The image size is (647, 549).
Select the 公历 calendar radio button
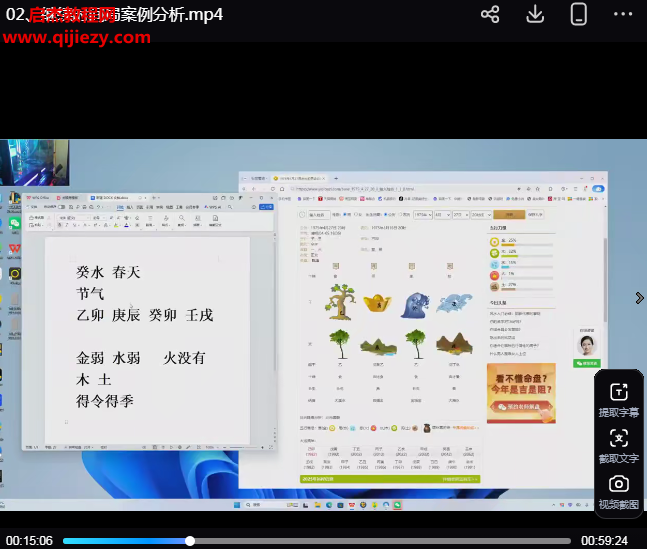pos(385,215)
